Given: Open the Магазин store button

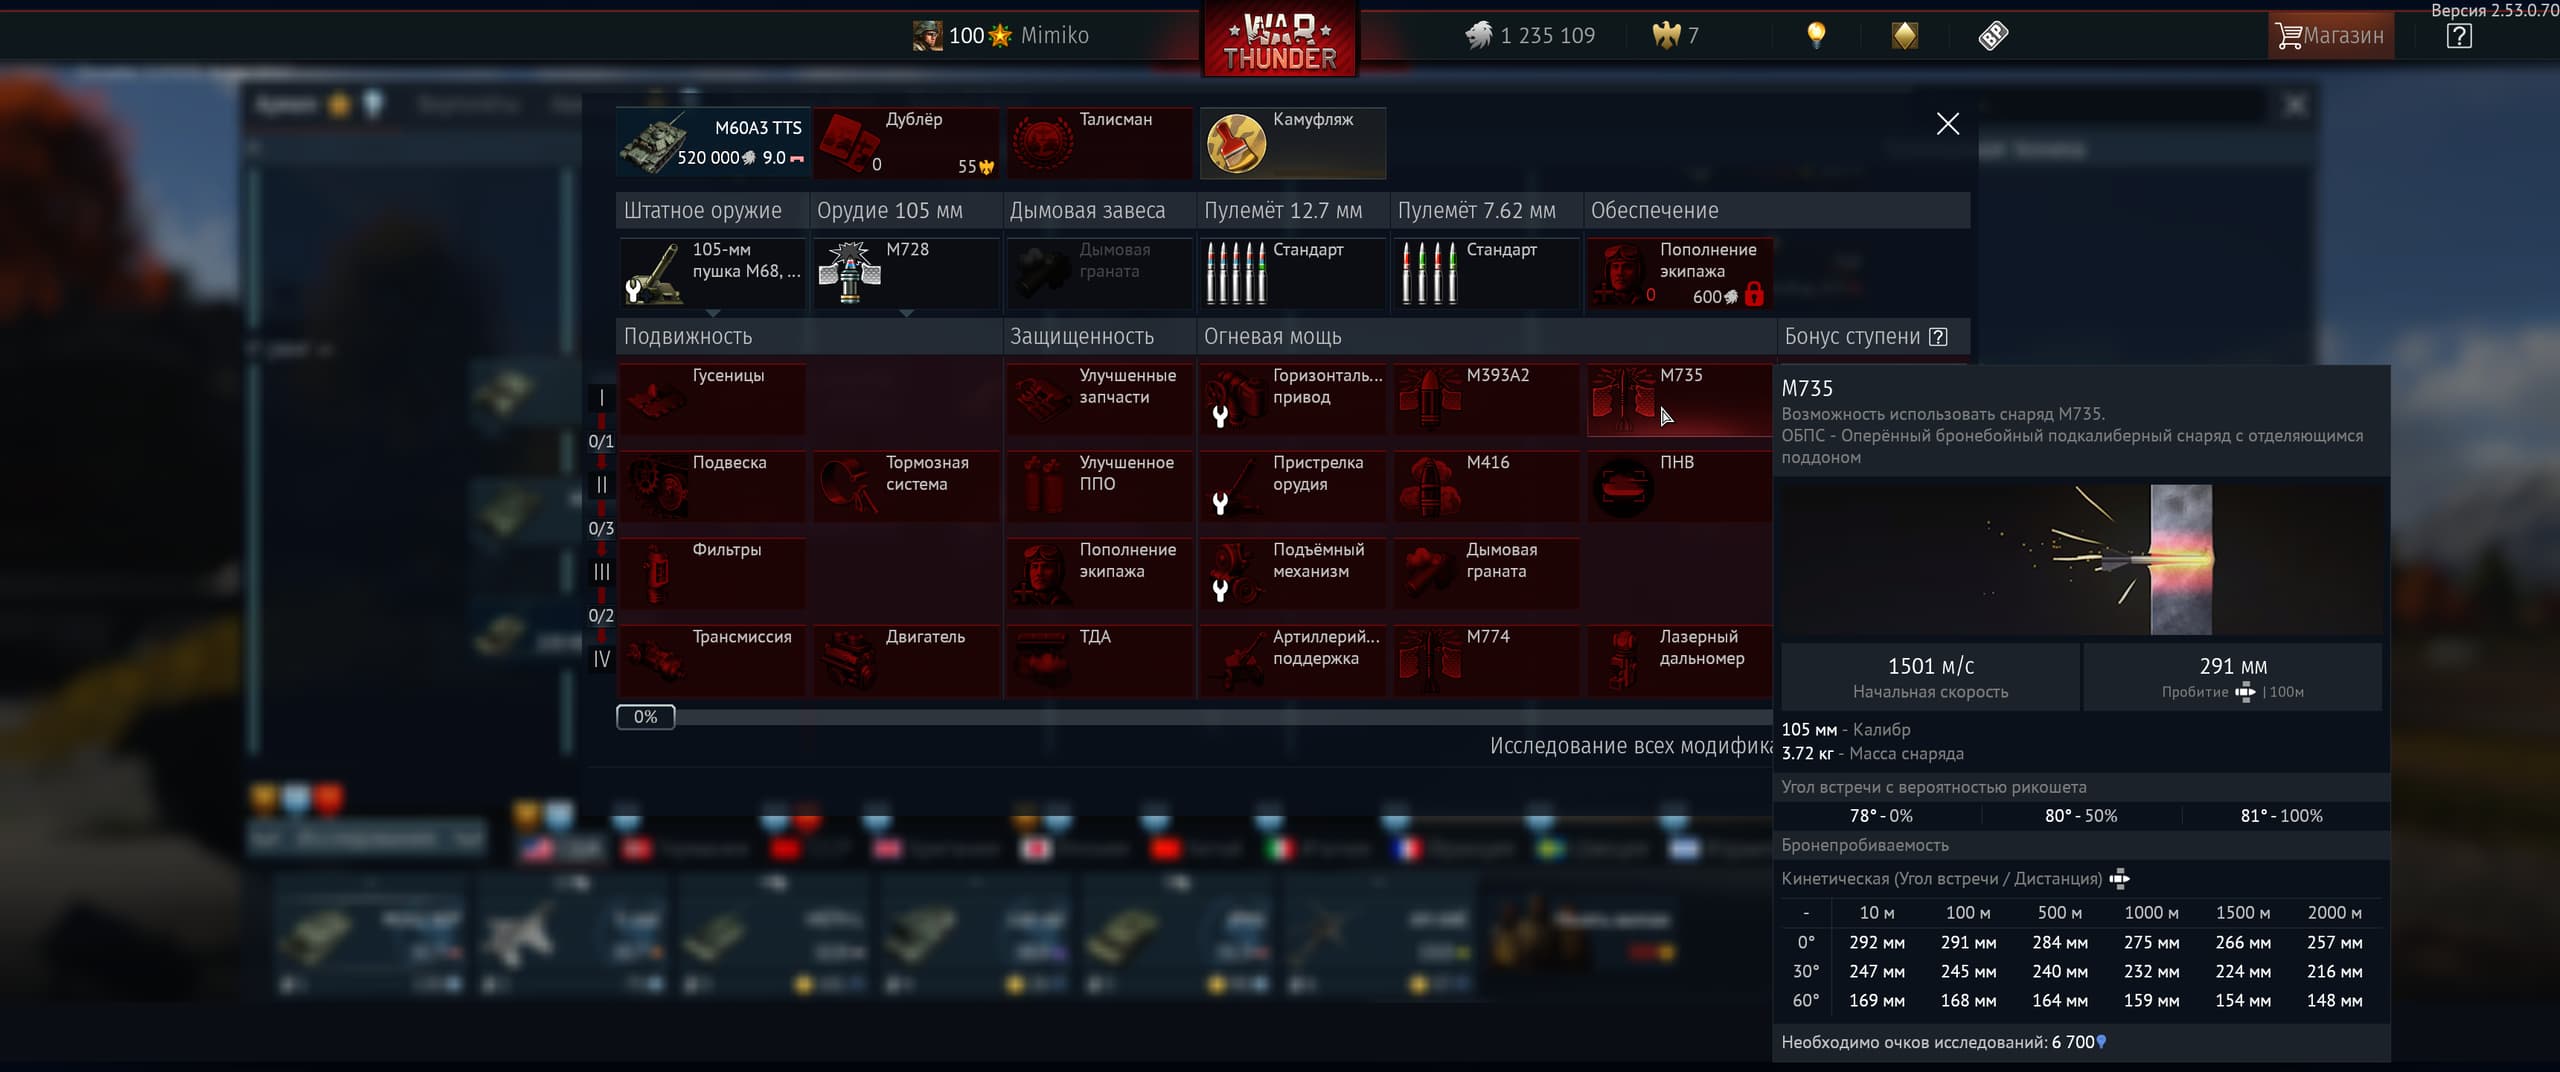Looking at the screenshot, I should click(2330, 36).
